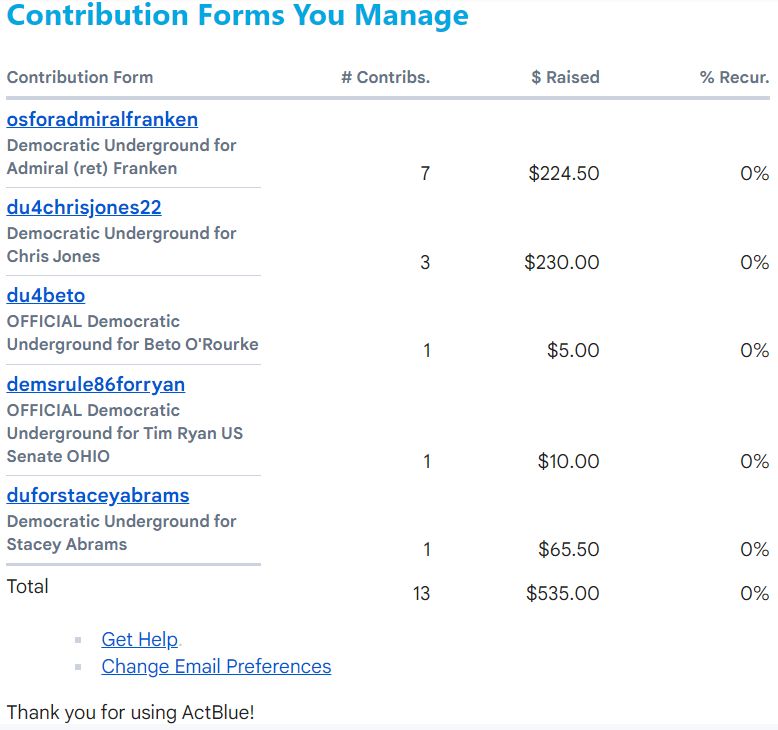Open Change Email Preferences link
The height and width of the screenshot is (730, 778).
click(x=216, y=667)
